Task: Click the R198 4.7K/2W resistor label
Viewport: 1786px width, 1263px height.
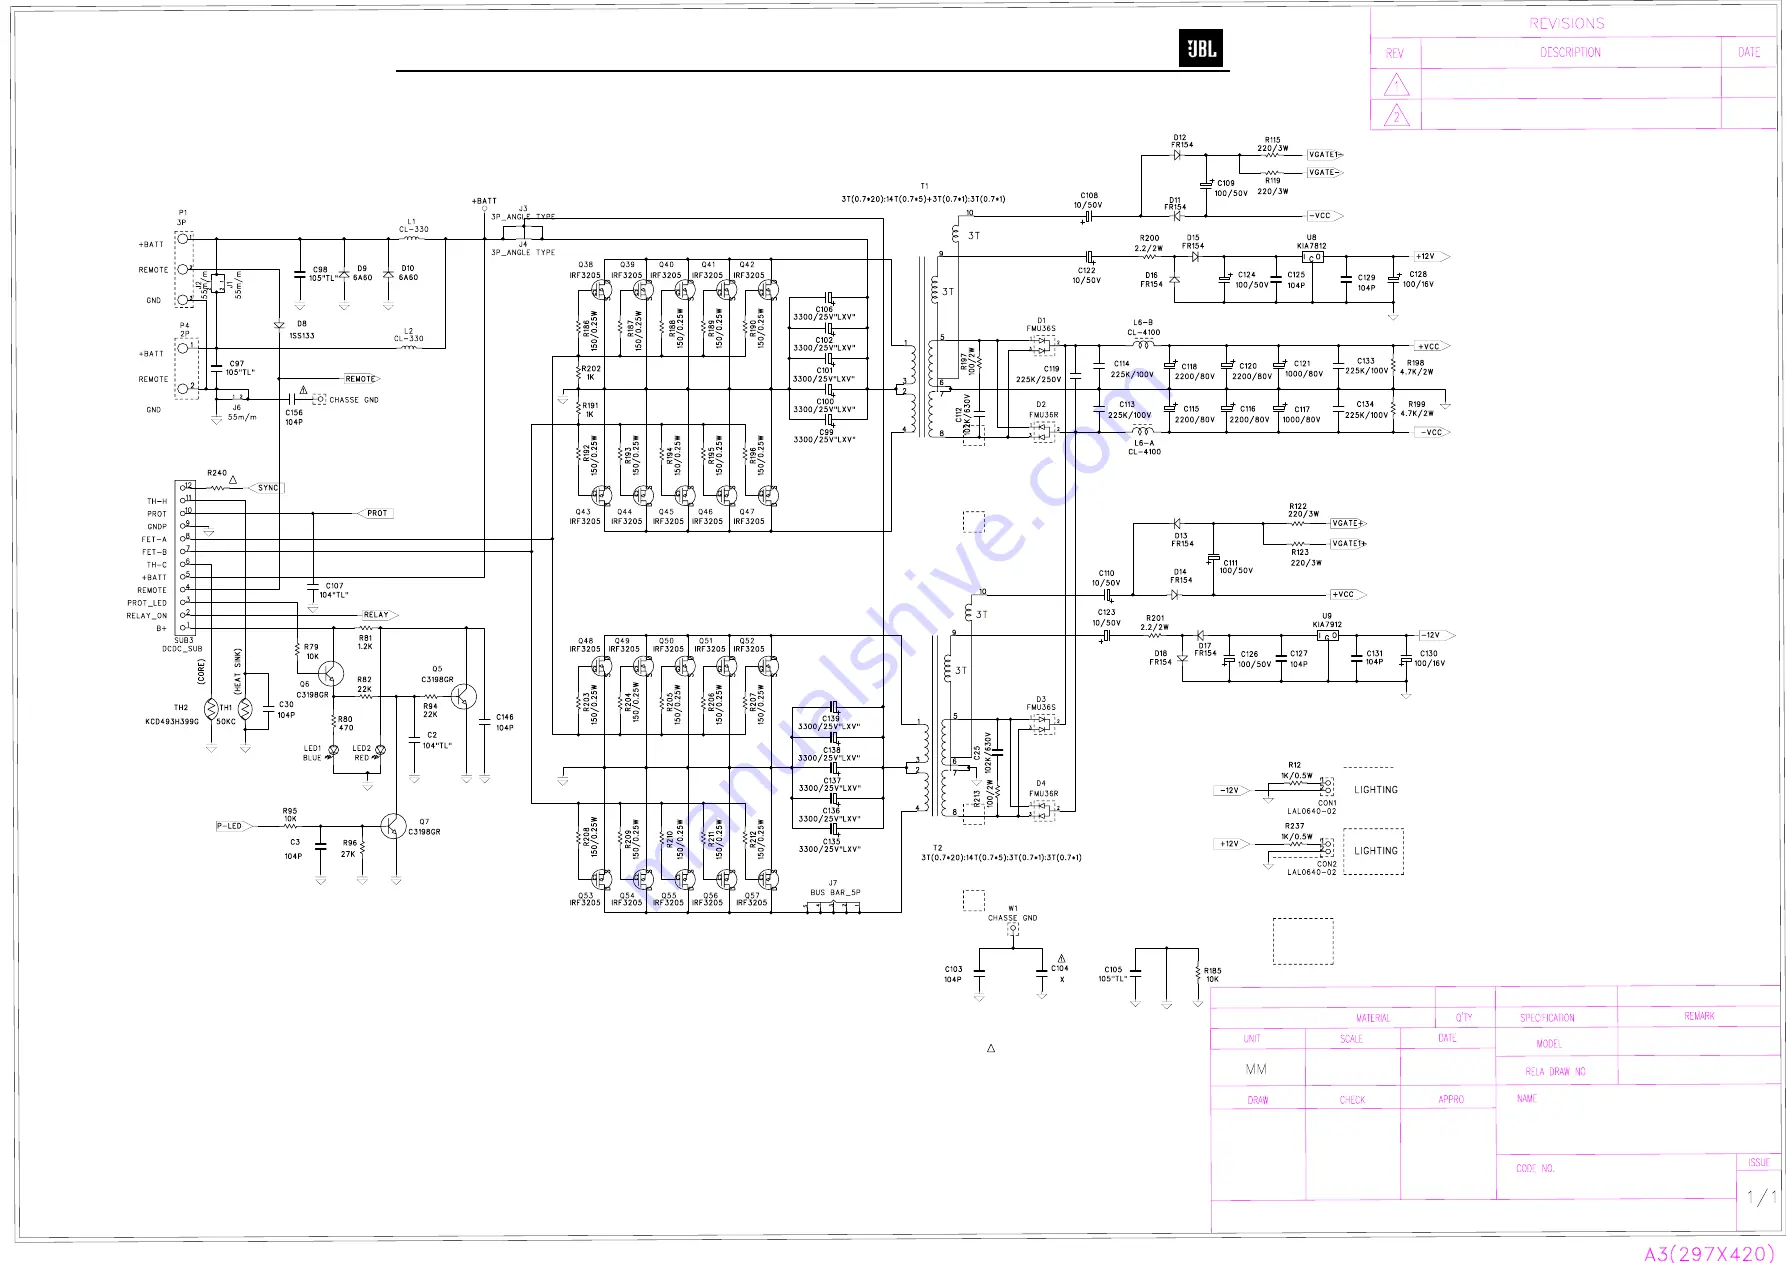Action: pyautogui.click(x=1416, y=367)
